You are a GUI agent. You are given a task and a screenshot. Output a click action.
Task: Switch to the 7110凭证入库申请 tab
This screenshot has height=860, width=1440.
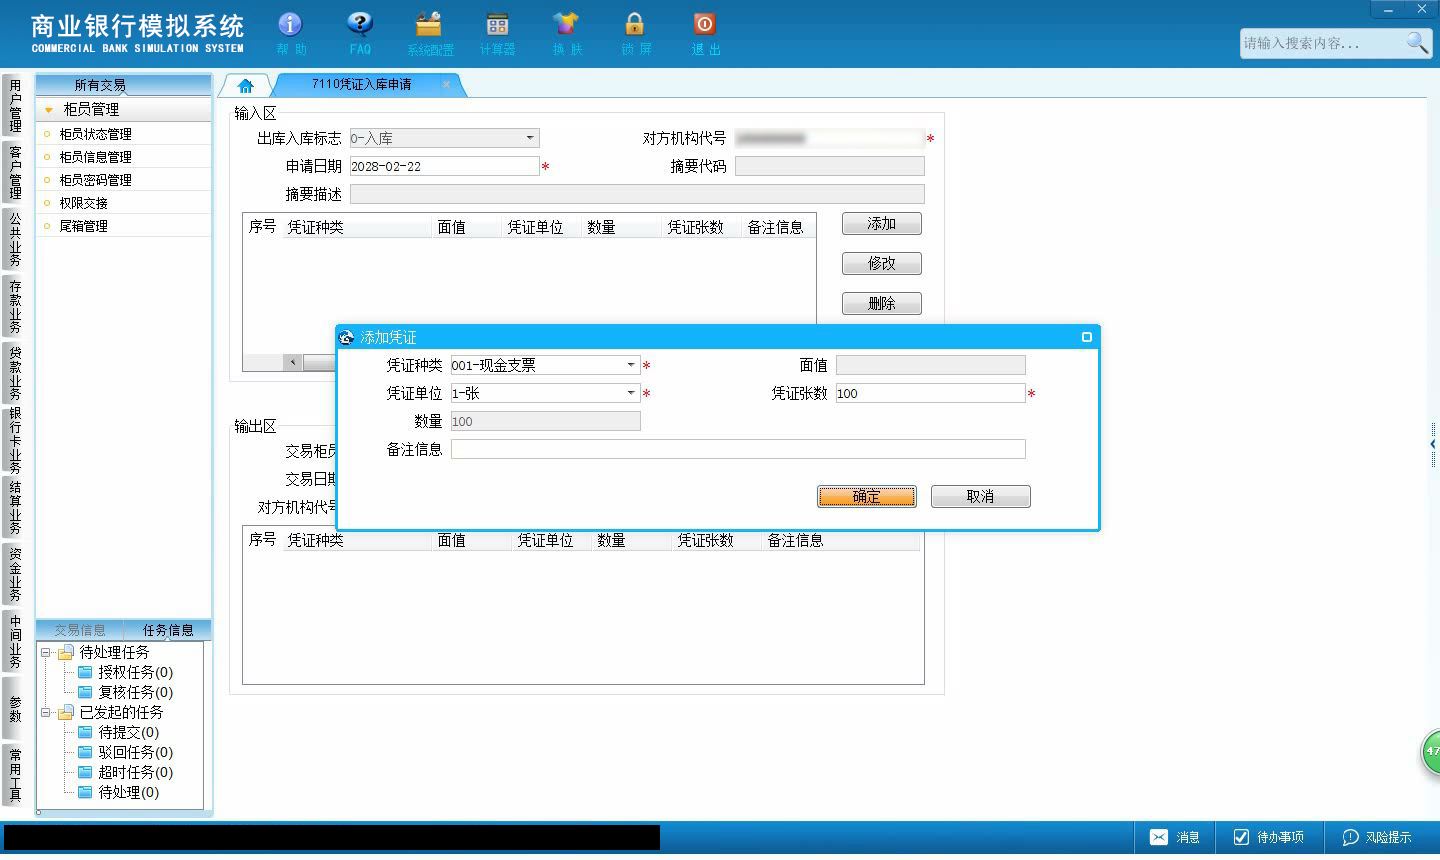point(362,85)
